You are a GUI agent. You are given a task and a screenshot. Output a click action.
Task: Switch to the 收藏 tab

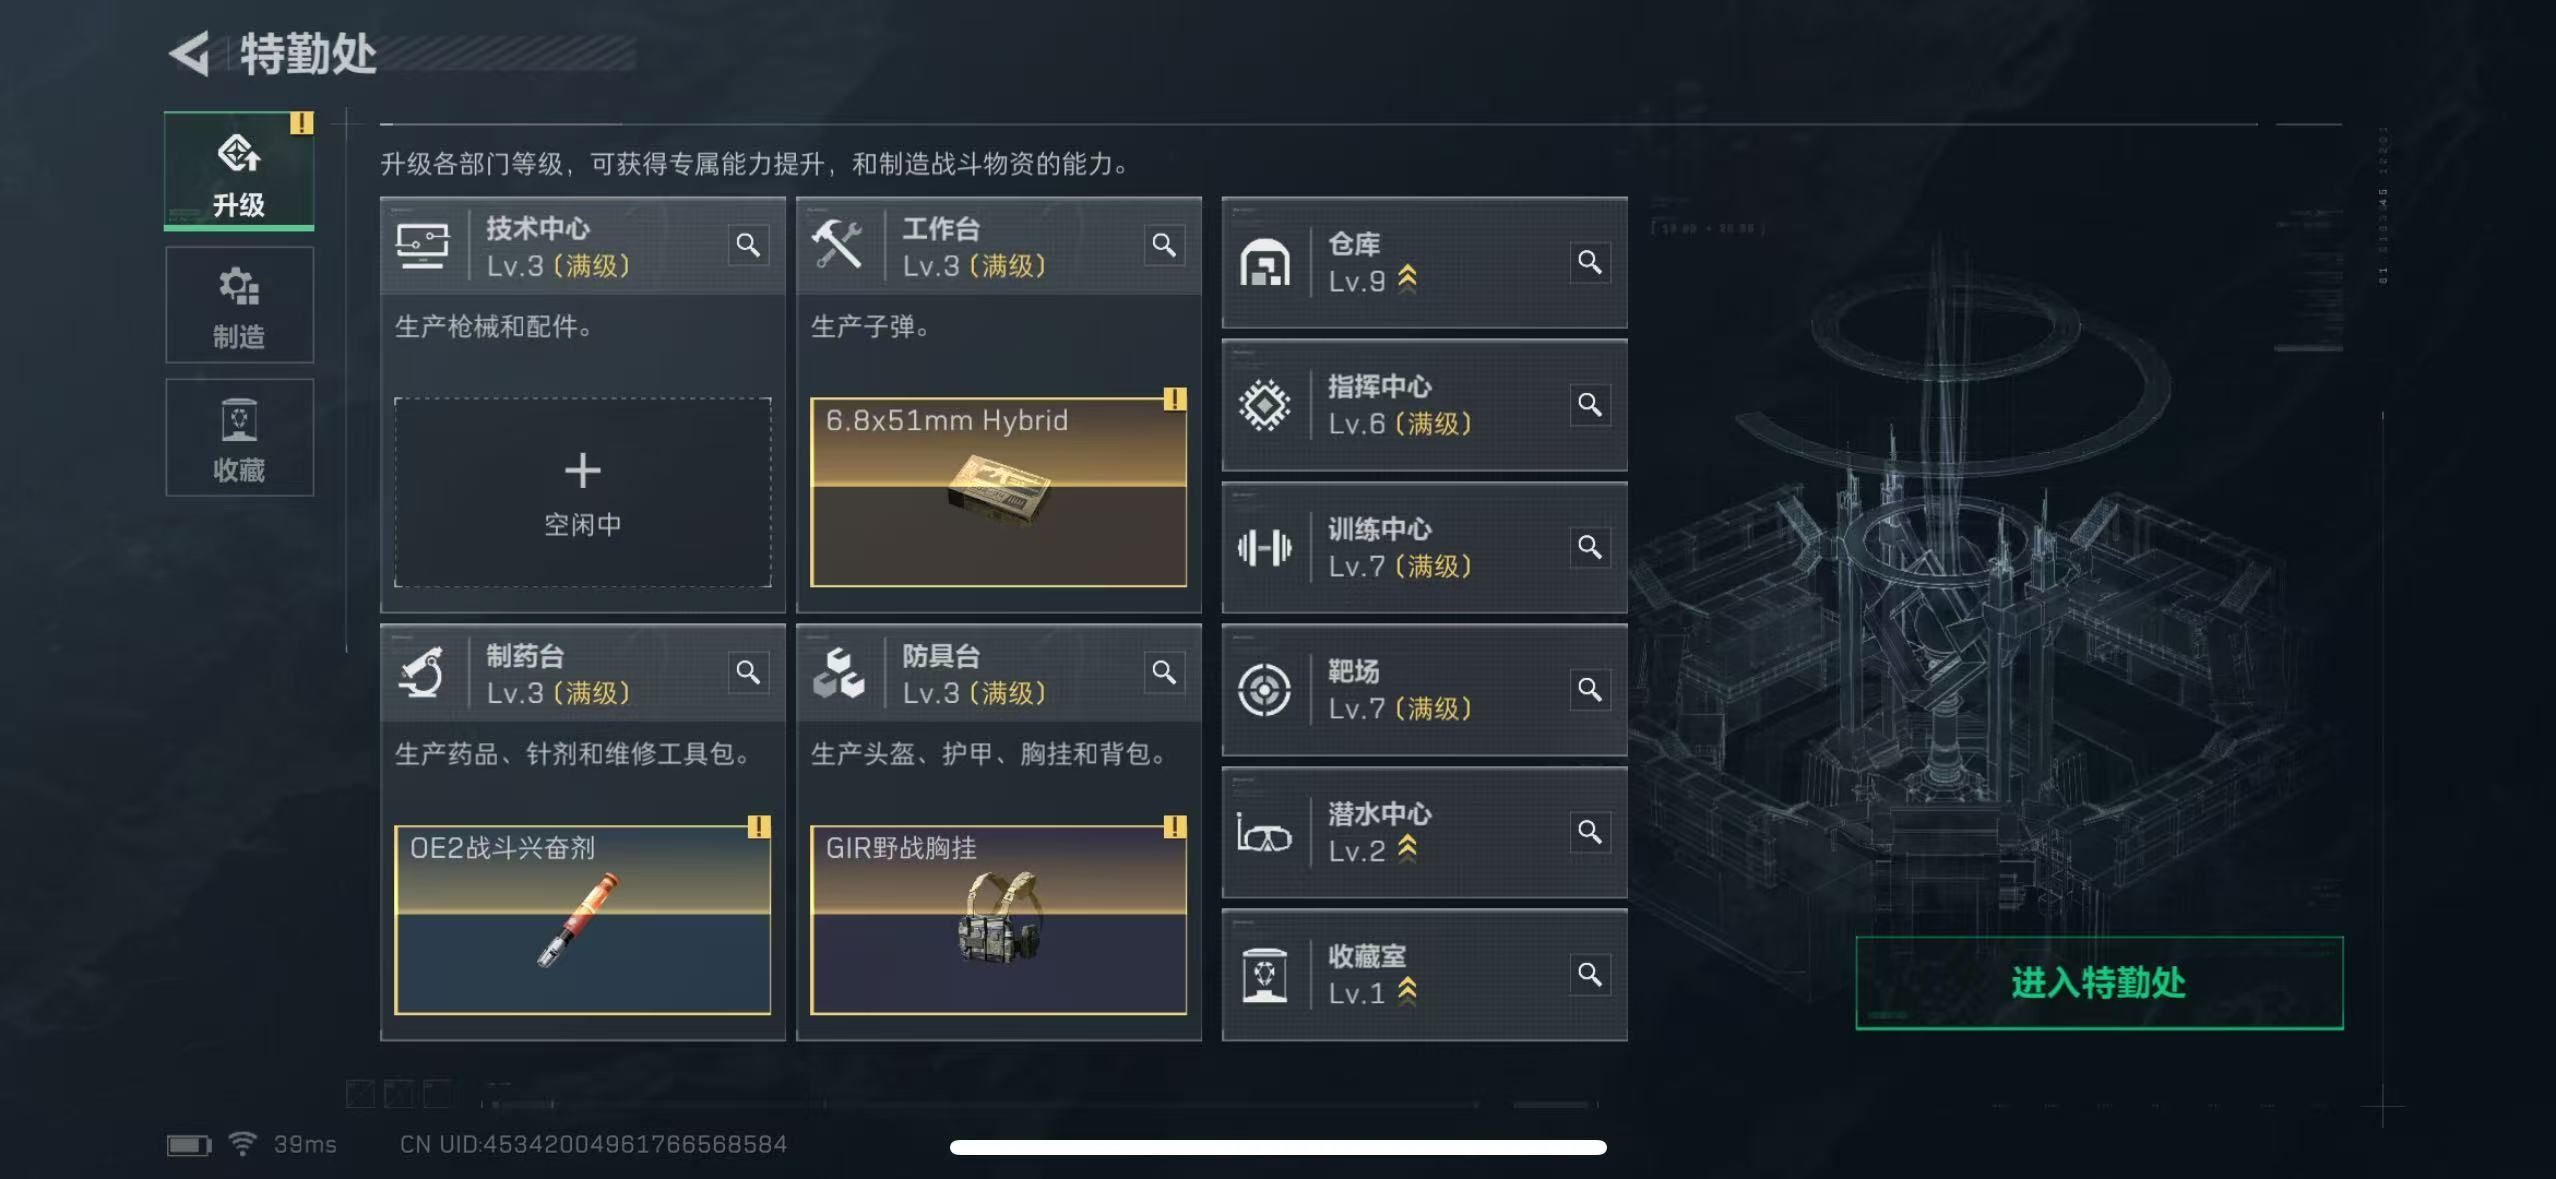(239, 438)
